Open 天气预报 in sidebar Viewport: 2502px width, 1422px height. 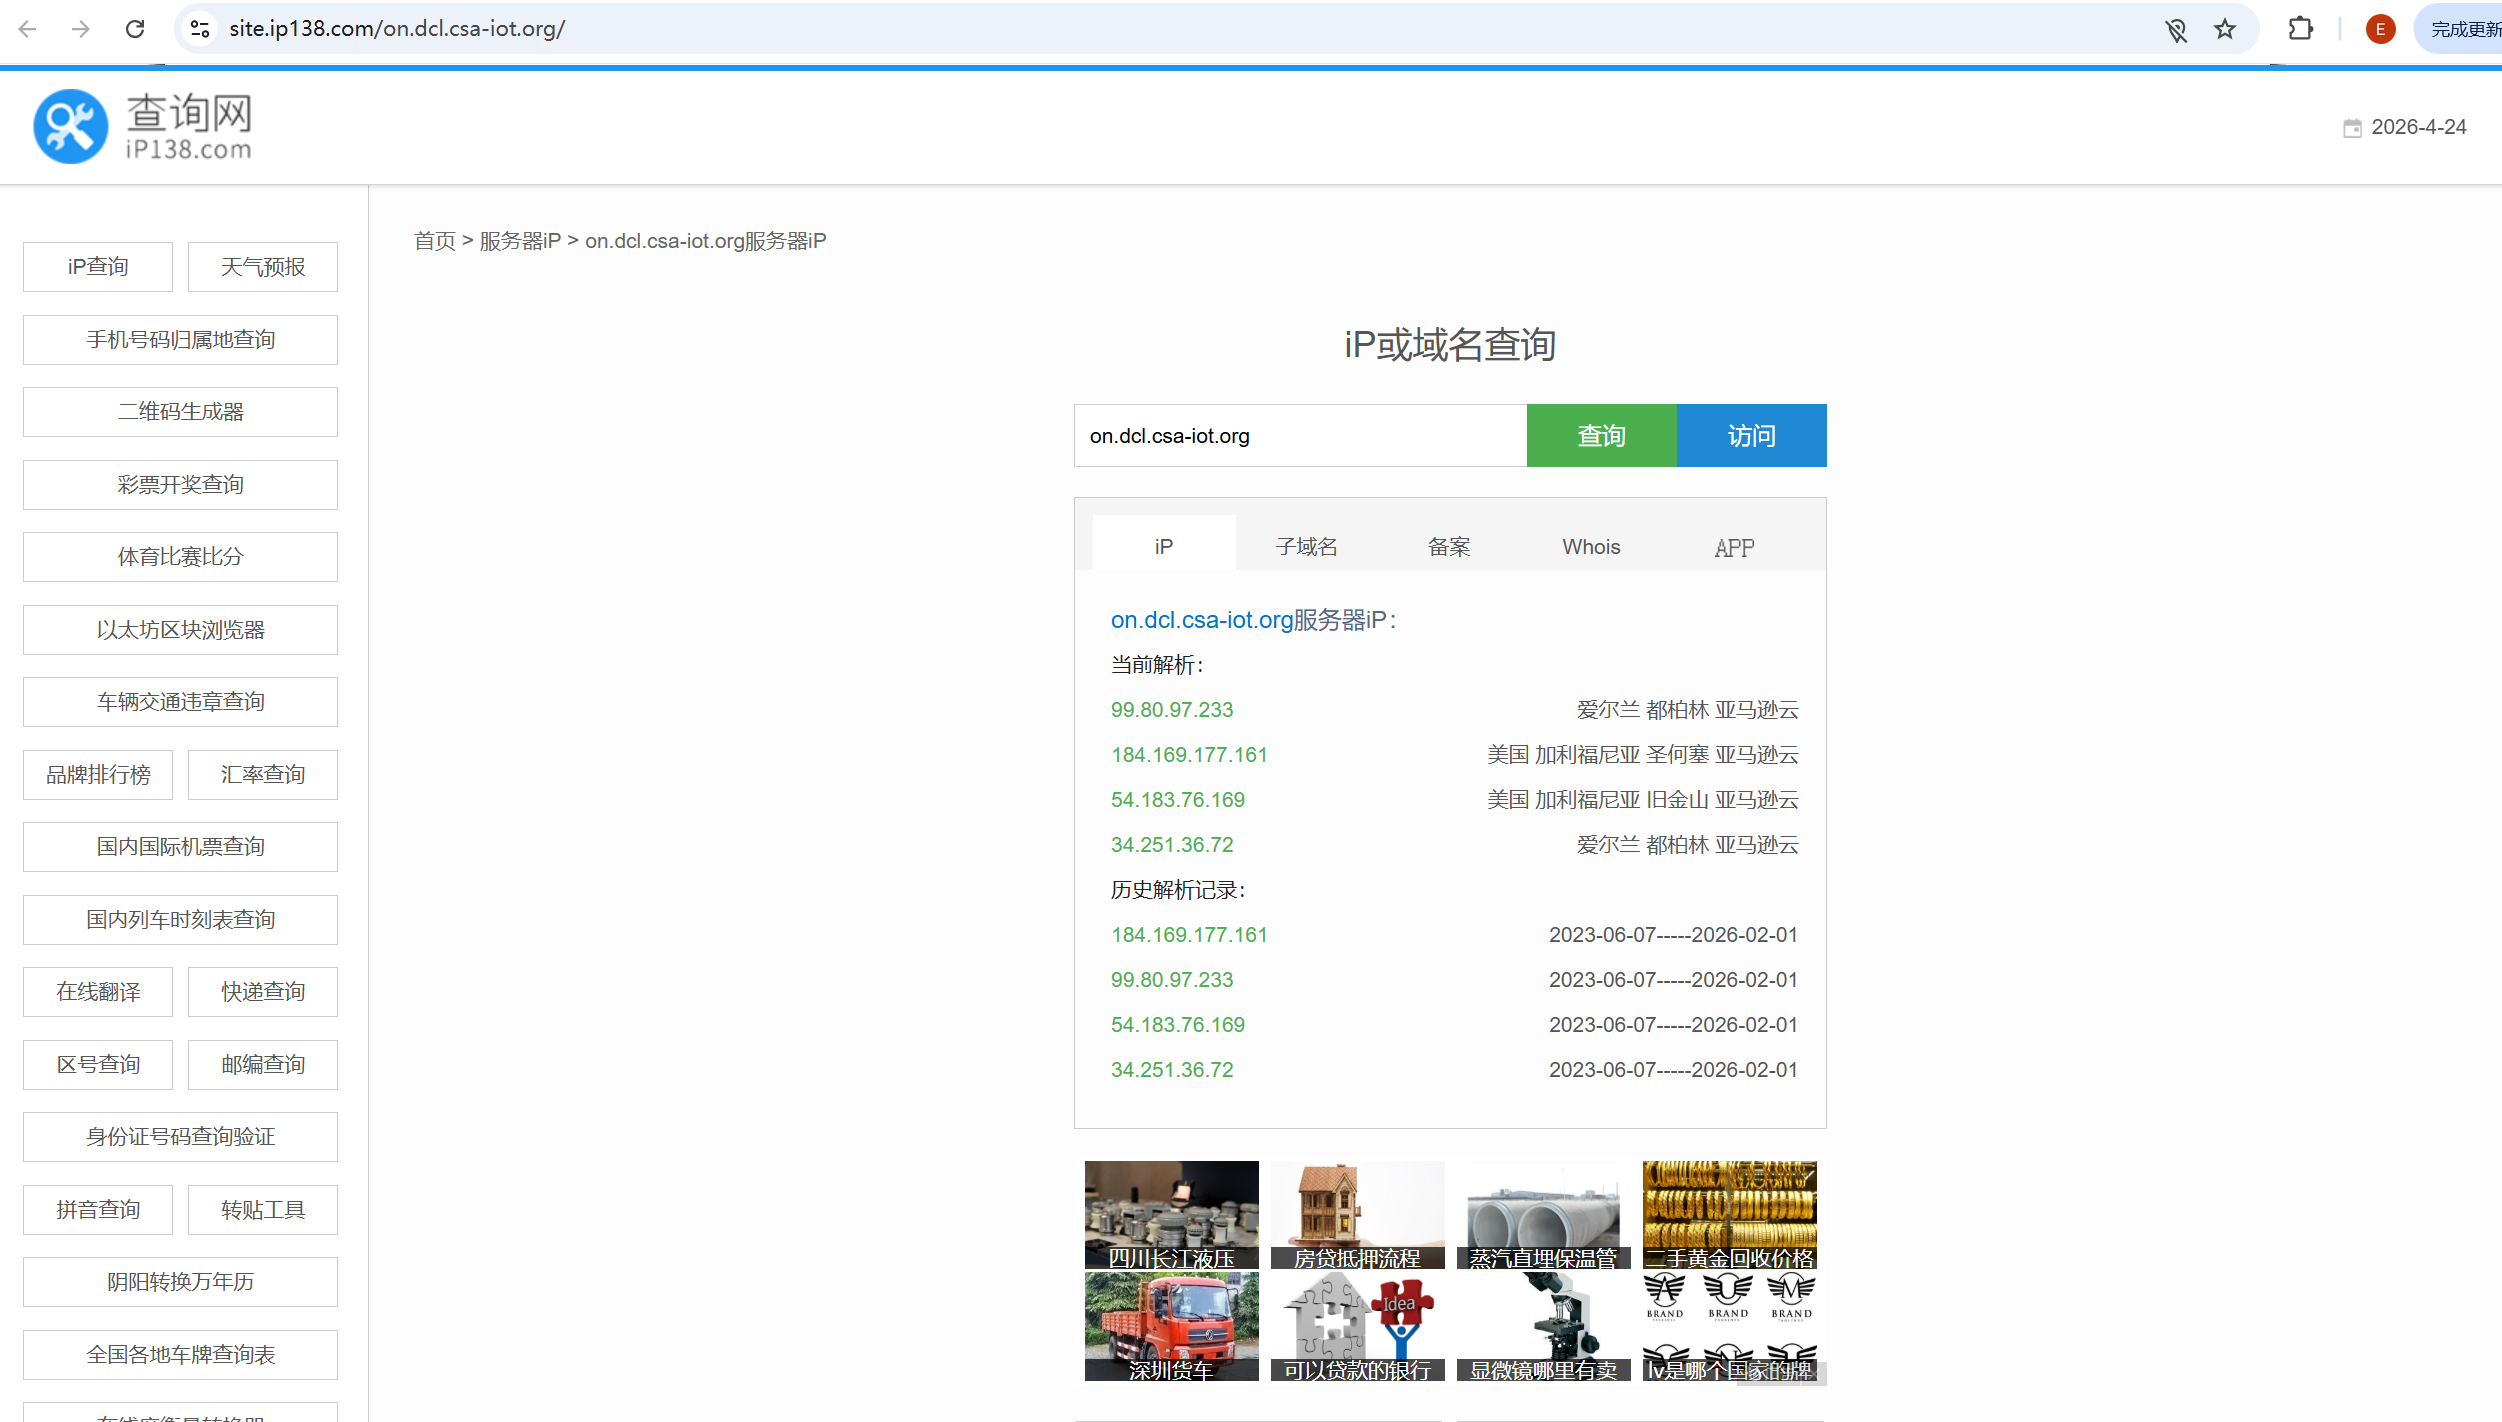(x=263, y=267)
